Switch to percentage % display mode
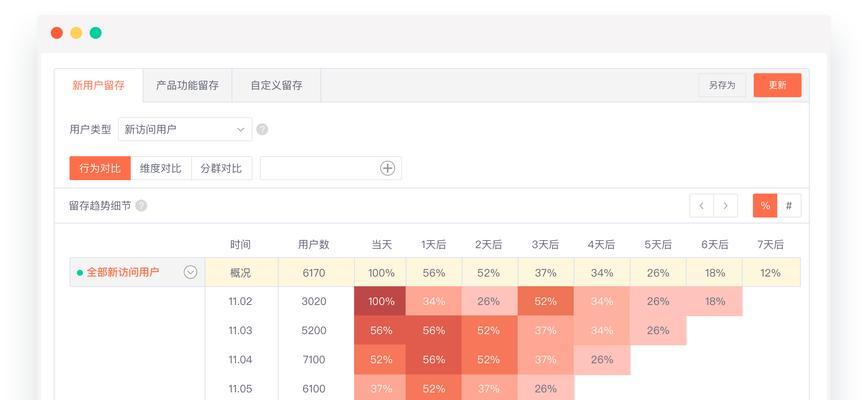Image resolution: width=868 pixels, height=400 pixels. (765, 206)
